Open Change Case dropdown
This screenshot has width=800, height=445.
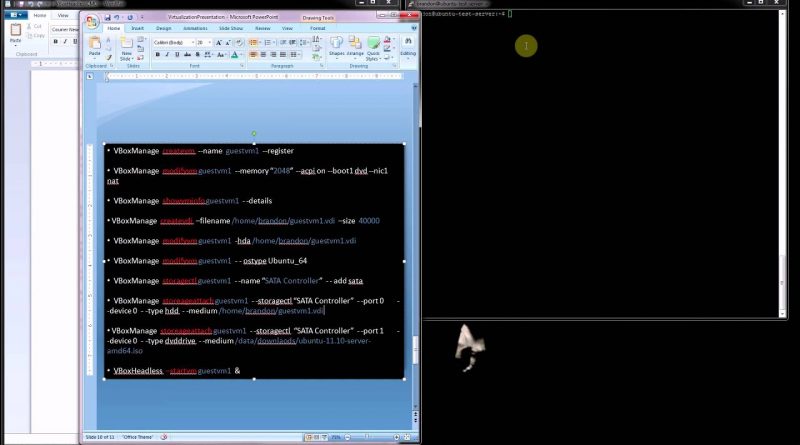pyautogui.click(x=221, y=54)
